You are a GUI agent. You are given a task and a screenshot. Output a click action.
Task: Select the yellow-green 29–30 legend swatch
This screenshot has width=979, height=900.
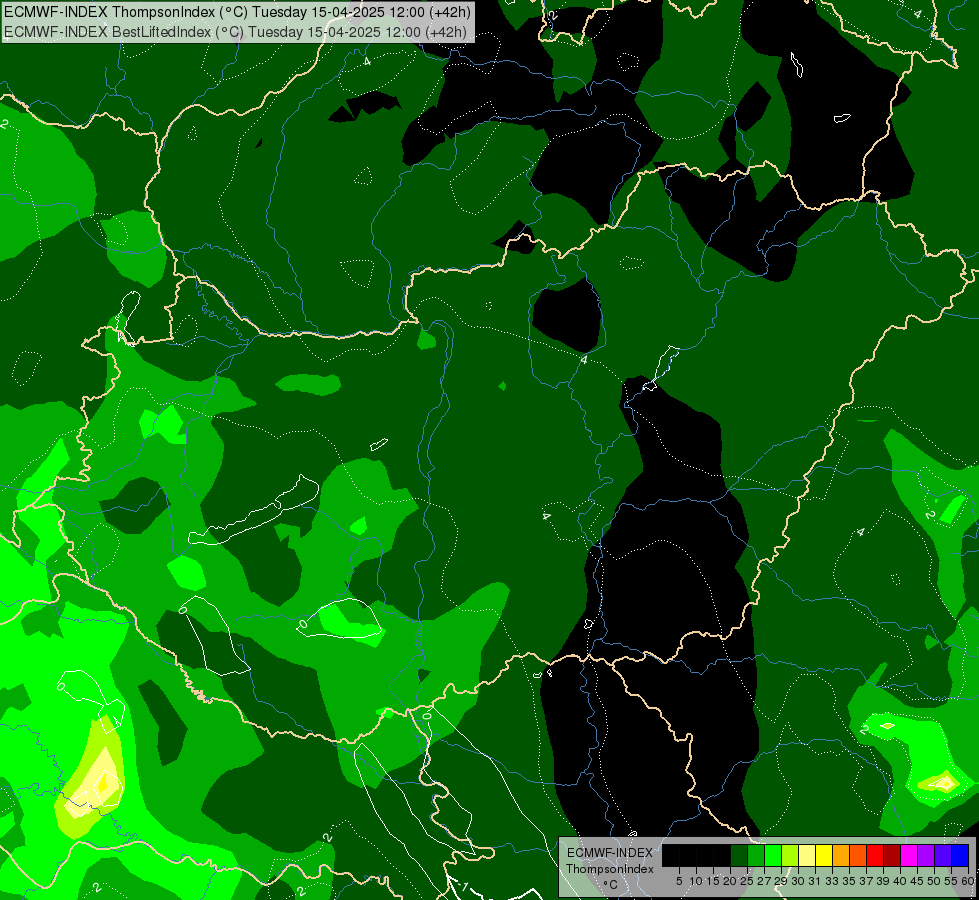point(790,855)
